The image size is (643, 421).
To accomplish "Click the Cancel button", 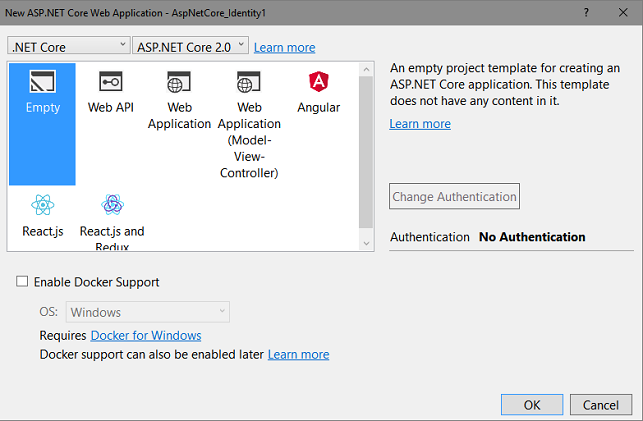I will [601, 405].
